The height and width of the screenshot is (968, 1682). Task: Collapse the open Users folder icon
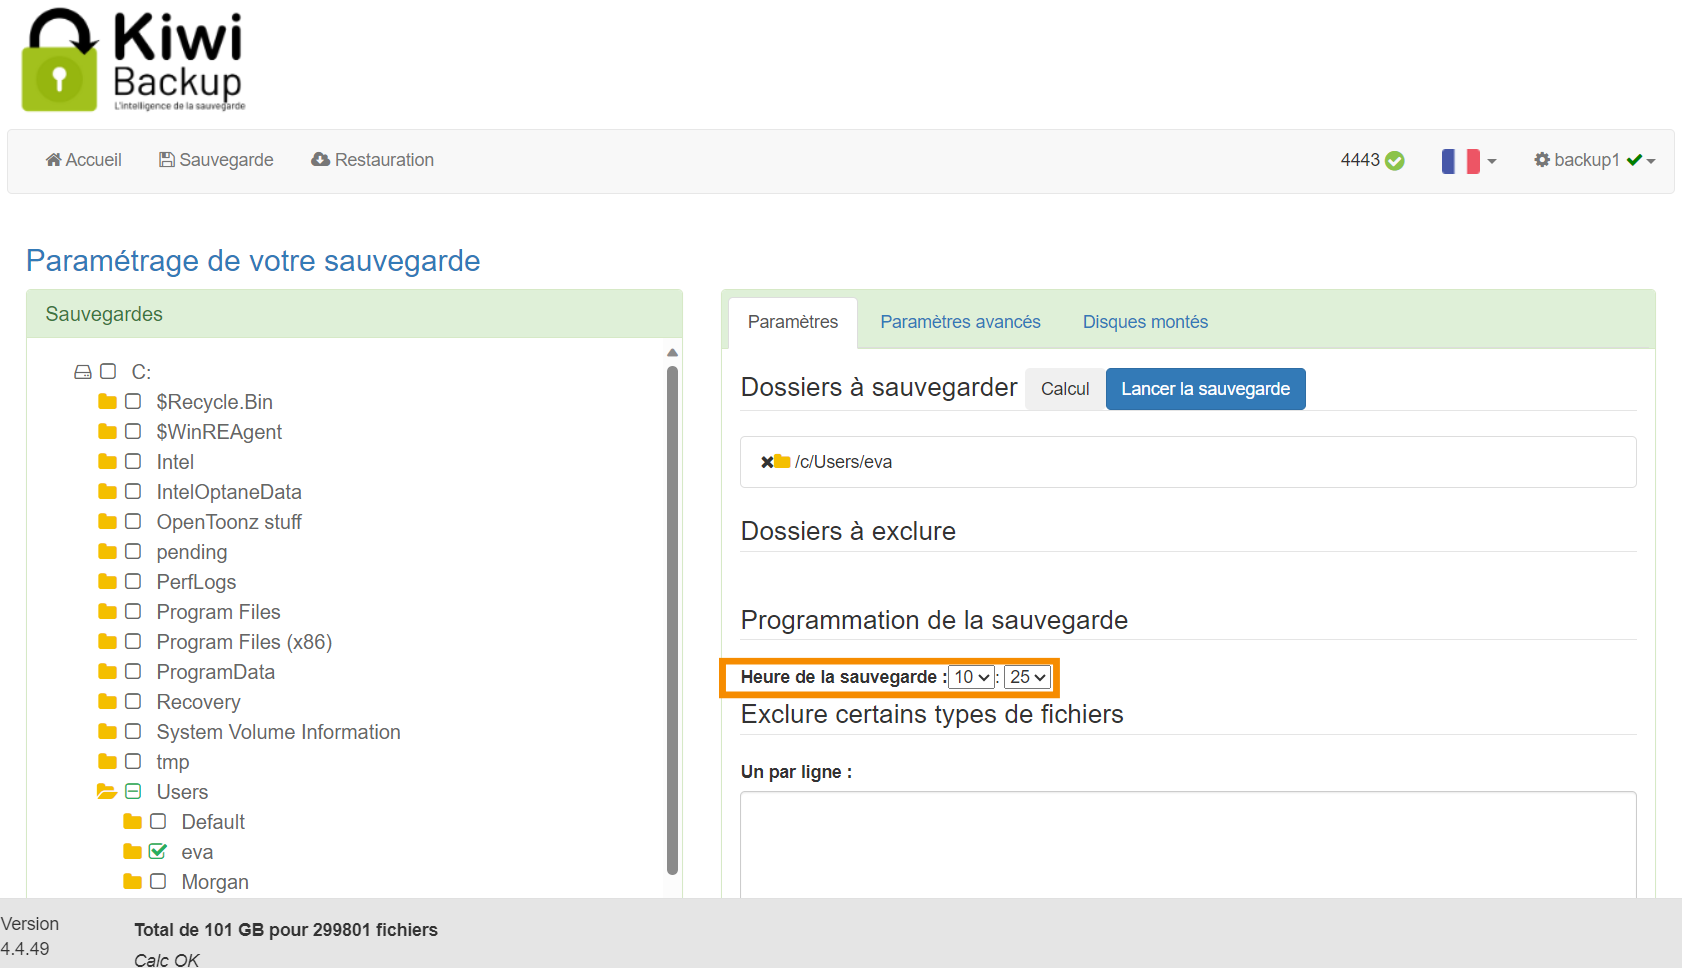tap(107, 792)
